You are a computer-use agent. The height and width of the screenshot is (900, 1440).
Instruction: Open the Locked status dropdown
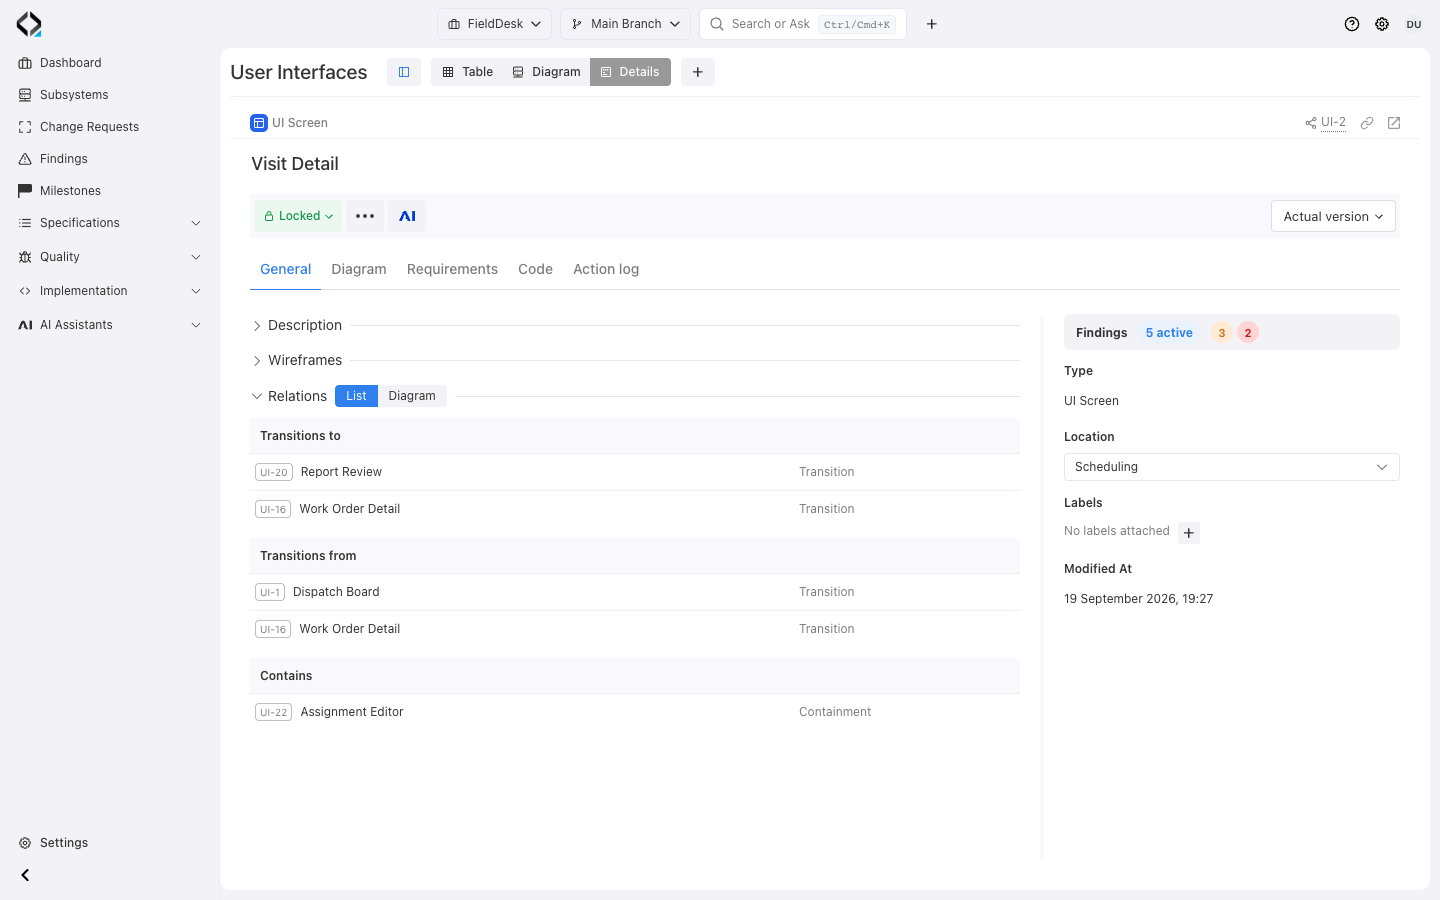click(298, 216)
